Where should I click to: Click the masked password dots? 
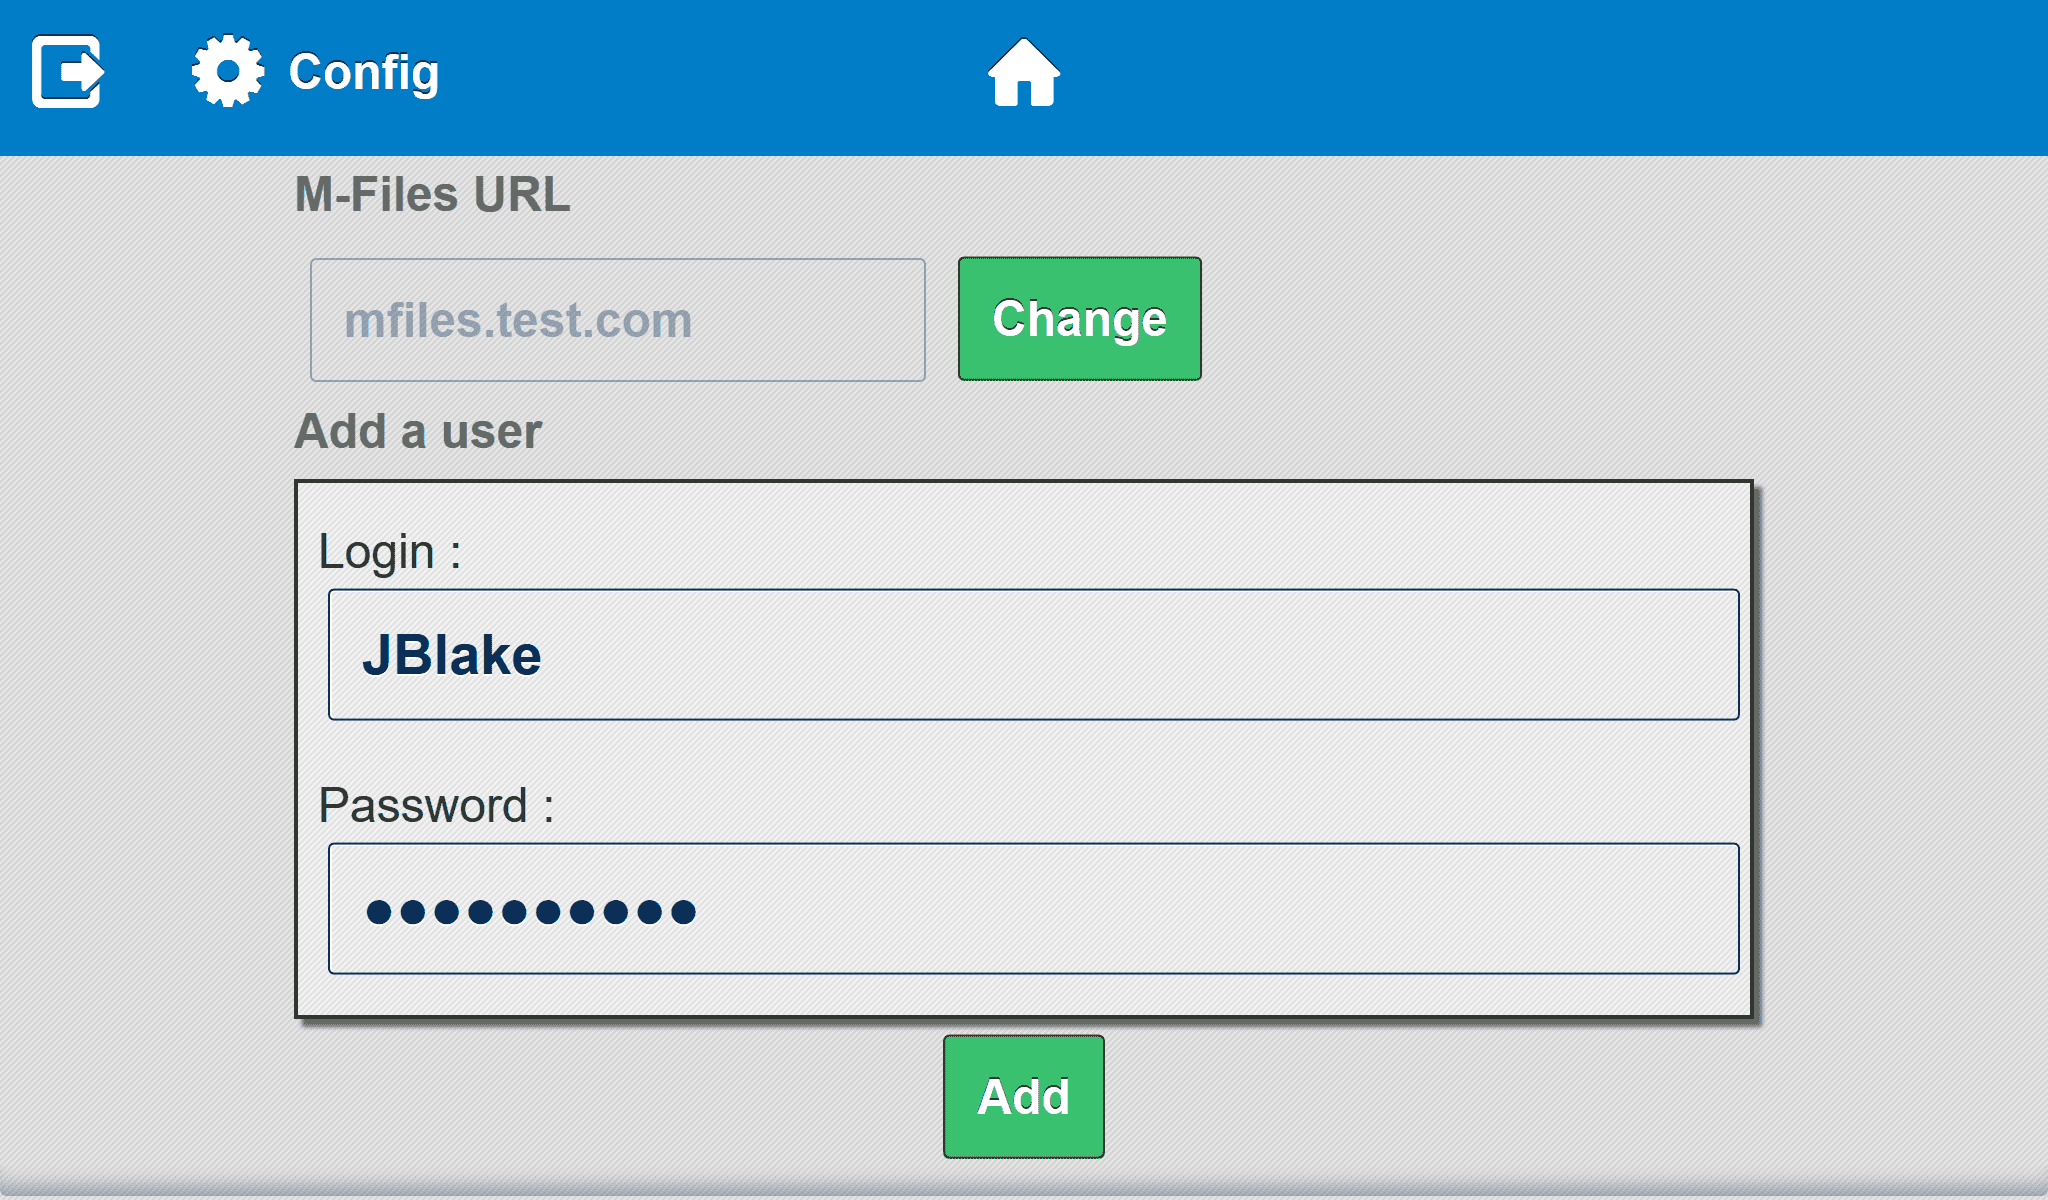[531, 912]
